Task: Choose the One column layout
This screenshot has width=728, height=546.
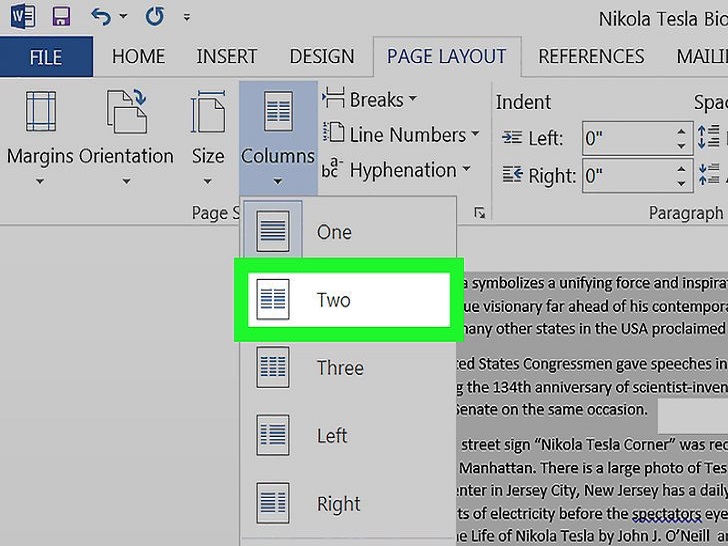Action: coord(348,231)
